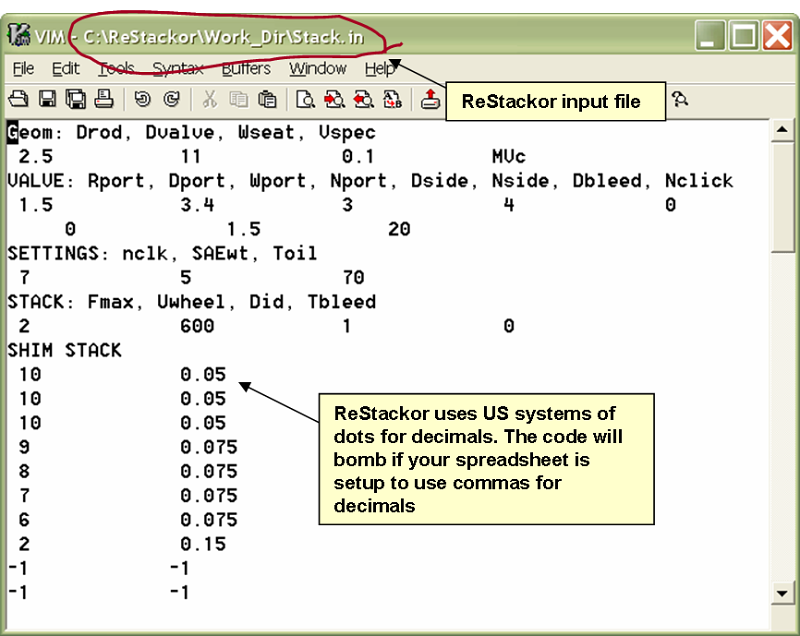Click the scrollbar up arrow
The image size is (800, 636).
pos(782,130)
